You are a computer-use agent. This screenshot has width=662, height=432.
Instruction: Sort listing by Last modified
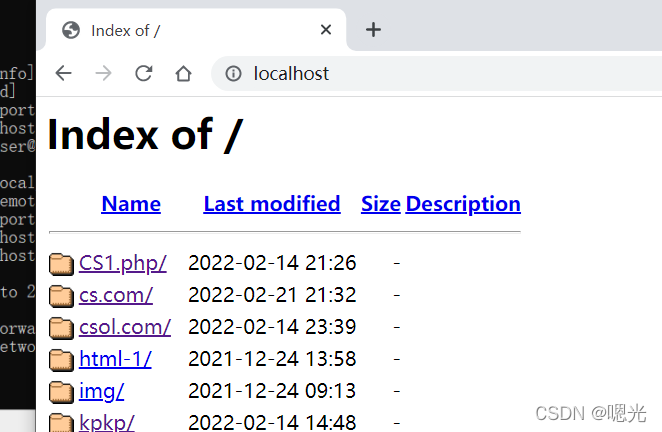[x=272, y=204]
